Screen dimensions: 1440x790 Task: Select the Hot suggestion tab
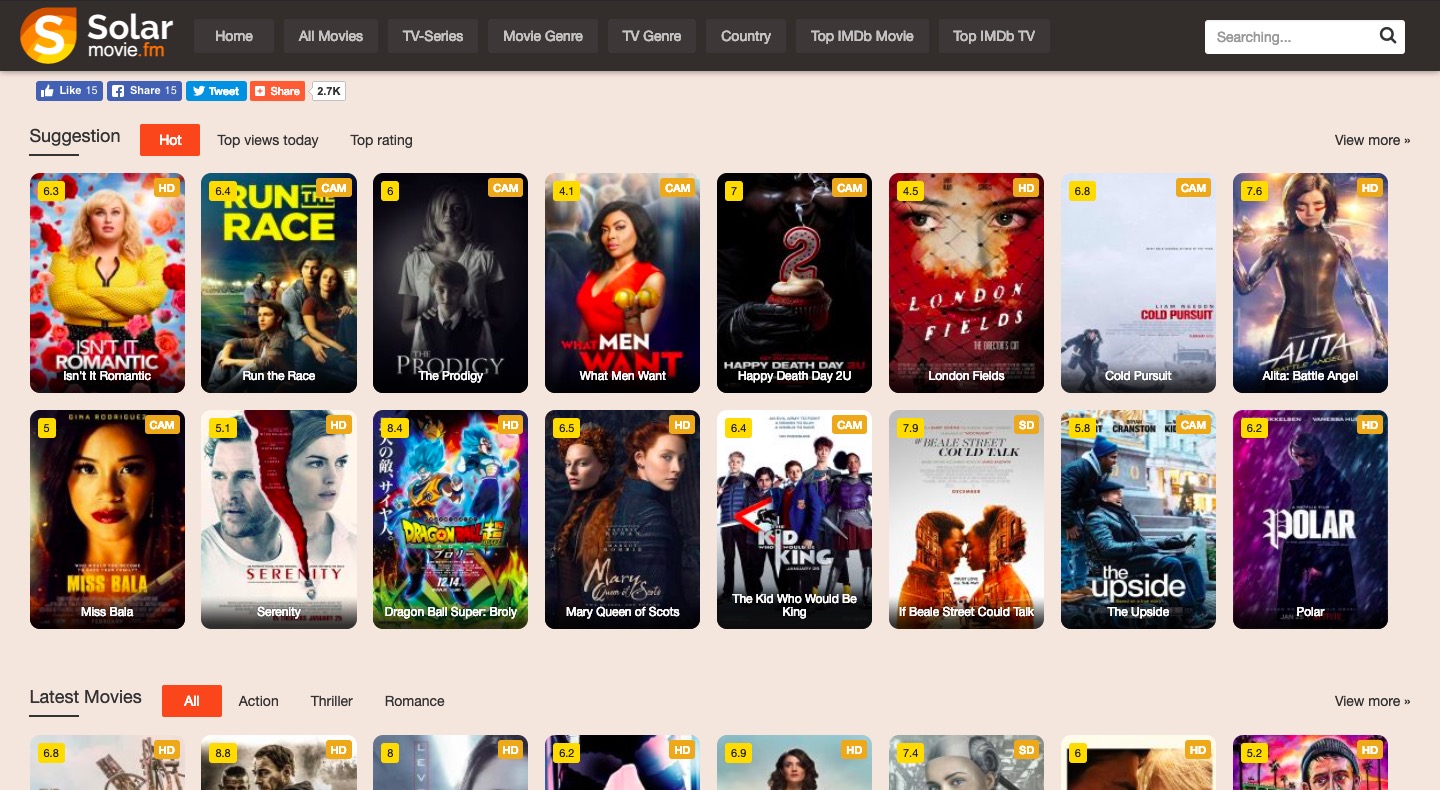[170, 140]
